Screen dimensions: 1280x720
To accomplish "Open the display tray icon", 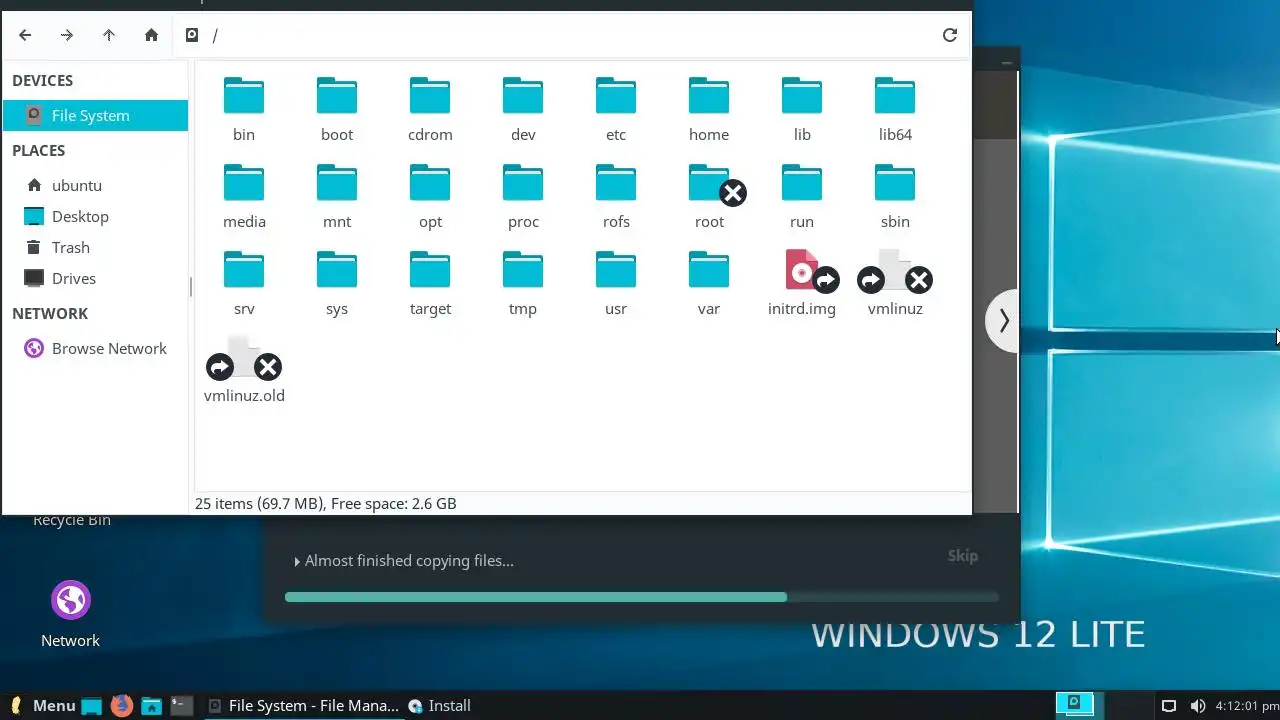I will coord(1168,706).
